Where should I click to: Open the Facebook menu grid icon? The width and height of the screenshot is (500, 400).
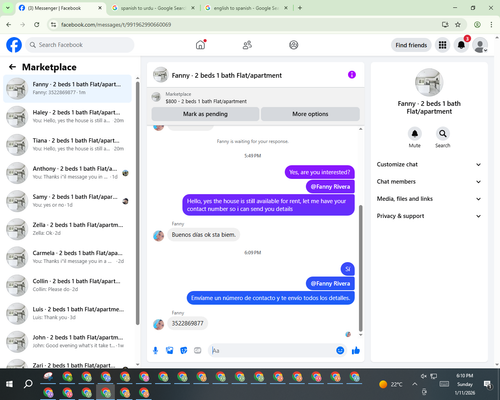click(442, 45)
